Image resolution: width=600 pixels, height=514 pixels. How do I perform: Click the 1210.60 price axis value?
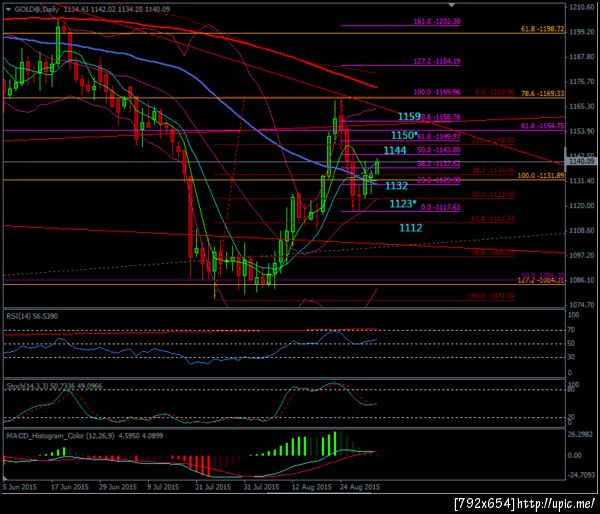point(582,7)
